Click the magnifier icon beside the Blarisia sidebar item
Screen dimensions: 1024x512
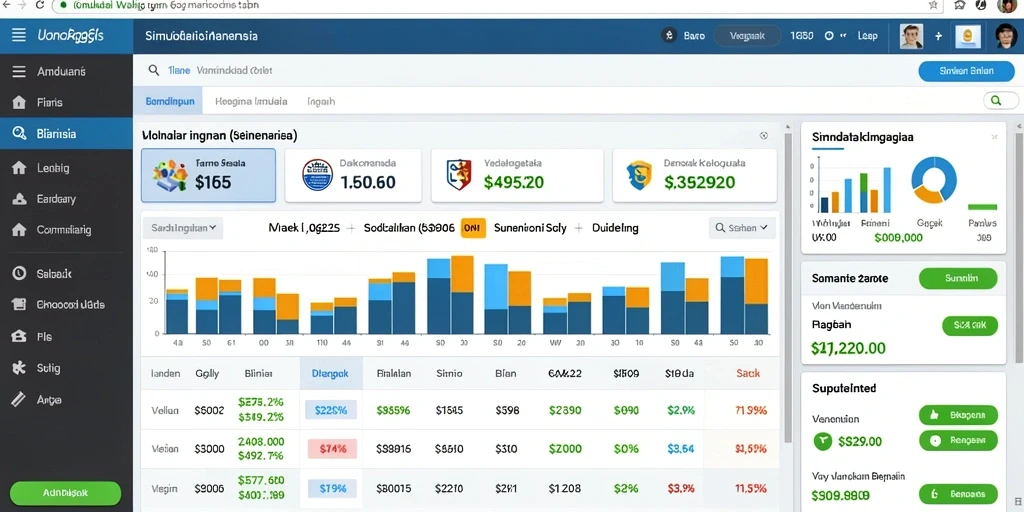19,134
